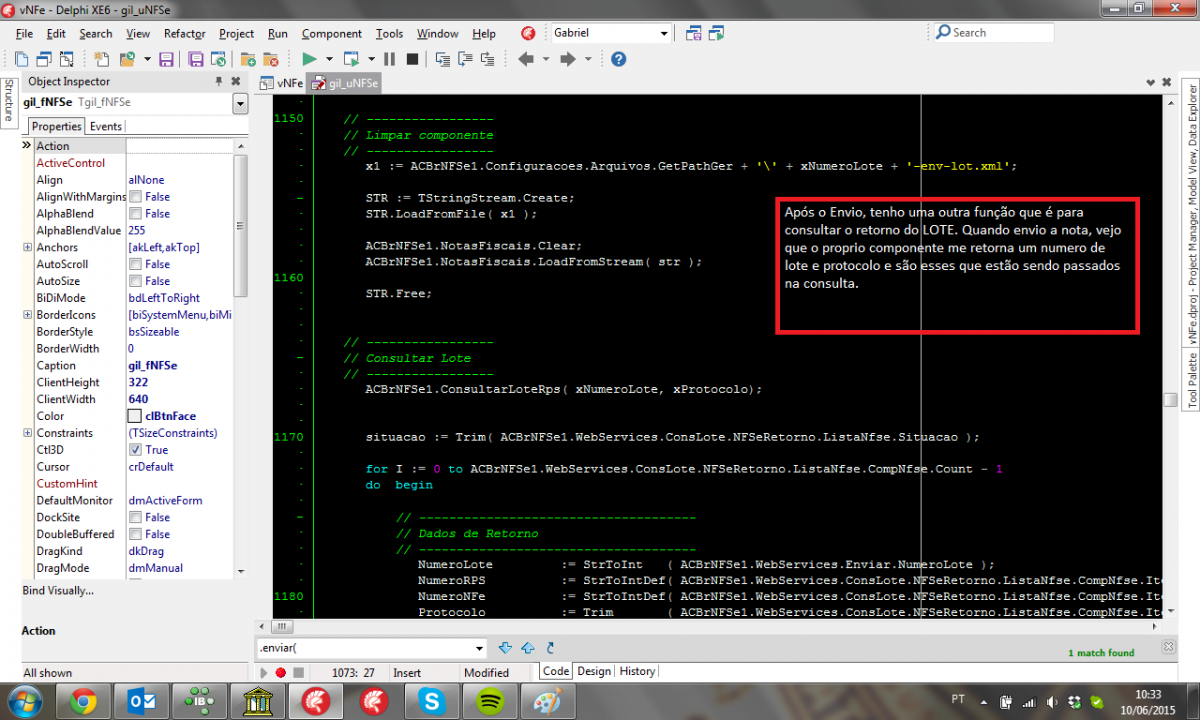The width and height of the screenshot is (1200, 720).
Task: Open the Gabriel desktop layout dropdown
Action: point(663,33)
